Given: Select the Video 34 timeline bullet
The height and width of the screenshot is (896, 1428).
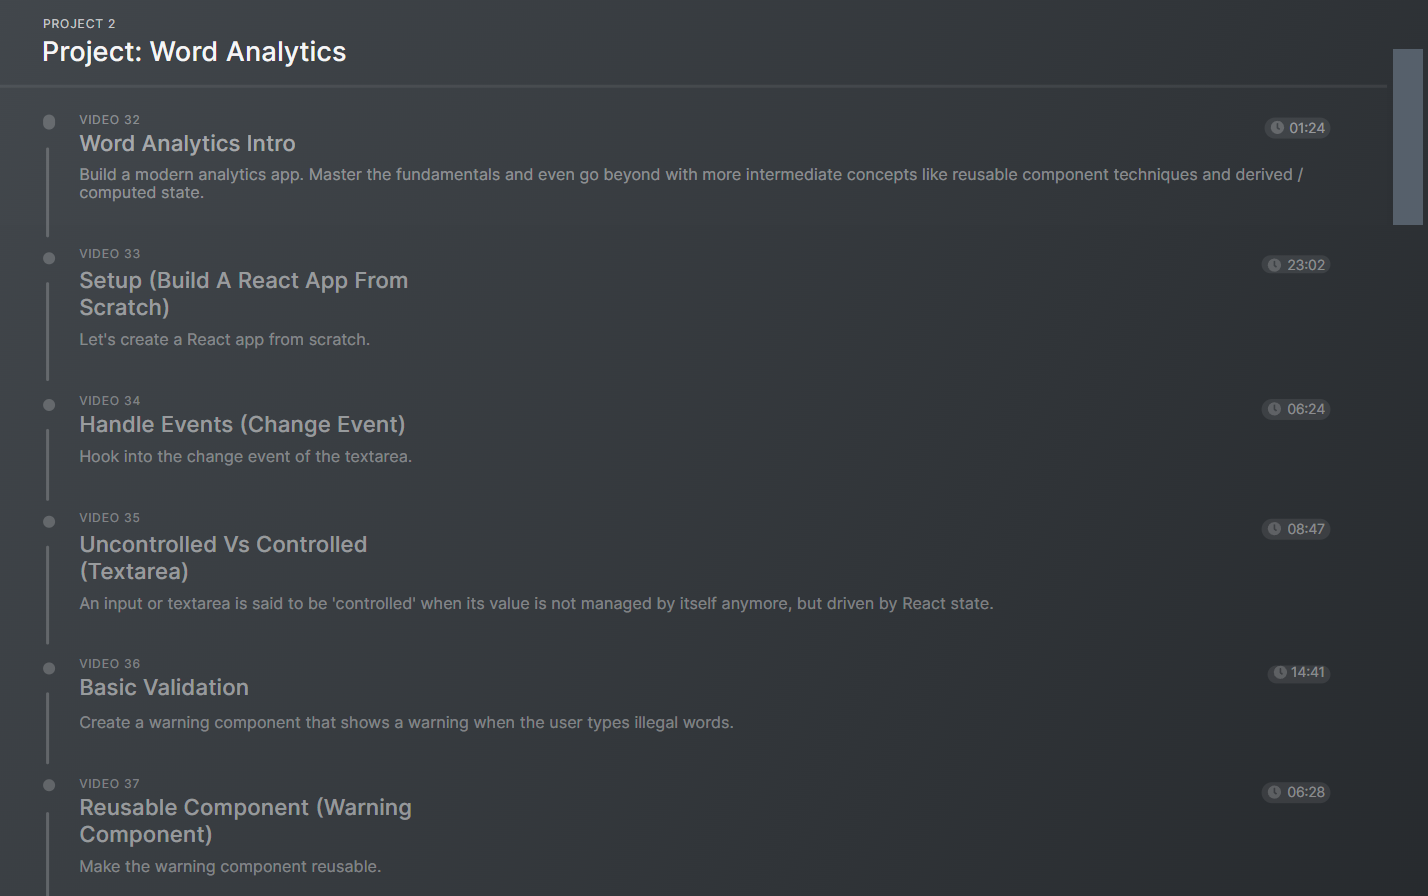Looking at the screenshot, I should pyautogui.click(x=49, y=405).
